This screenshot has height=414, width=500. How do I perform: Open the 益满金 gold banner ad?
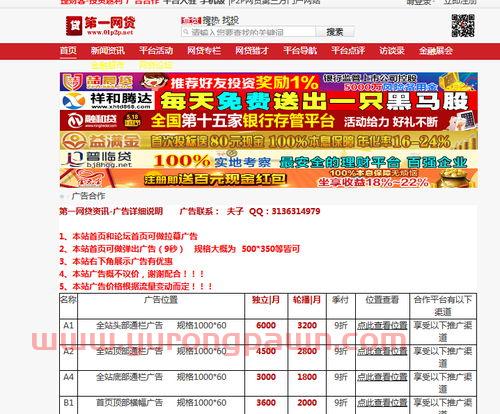[x=269, y=141]
